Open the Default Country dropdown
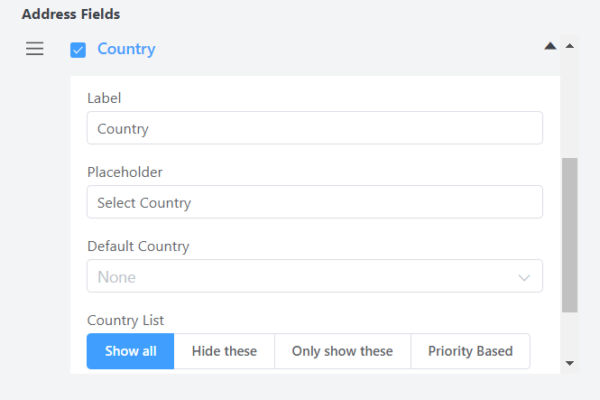Image resolution: width=600 pixels, height=400 pixels. (300, 277)
